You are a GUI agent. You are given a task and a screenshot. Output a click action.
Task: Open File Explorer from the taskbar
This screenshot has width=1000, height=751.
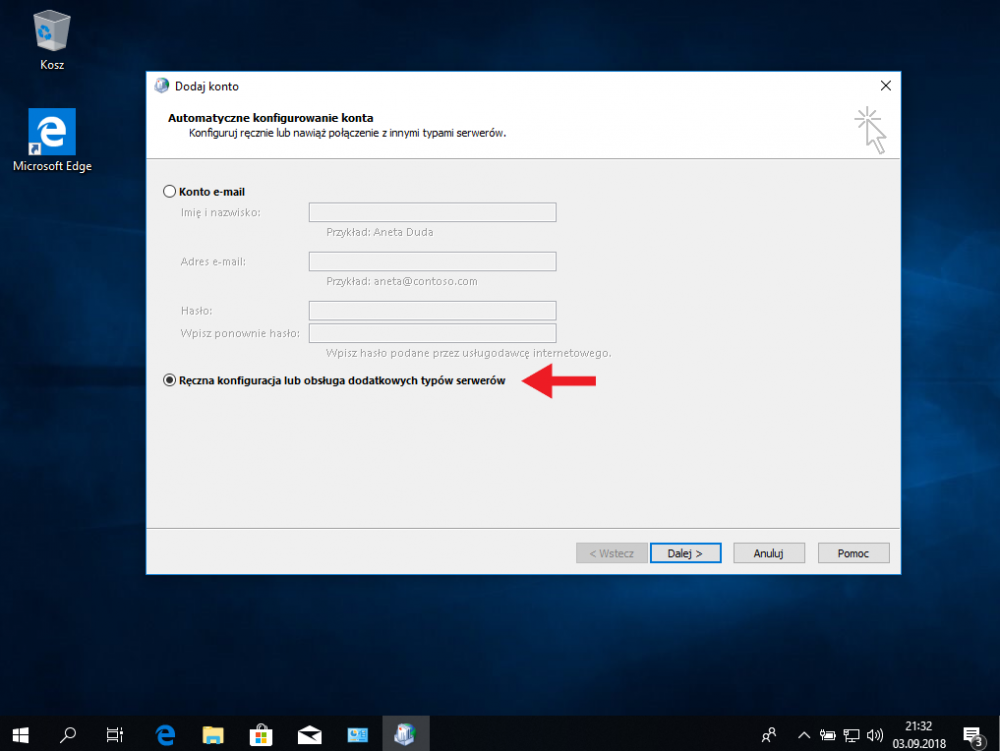(213, 735)
